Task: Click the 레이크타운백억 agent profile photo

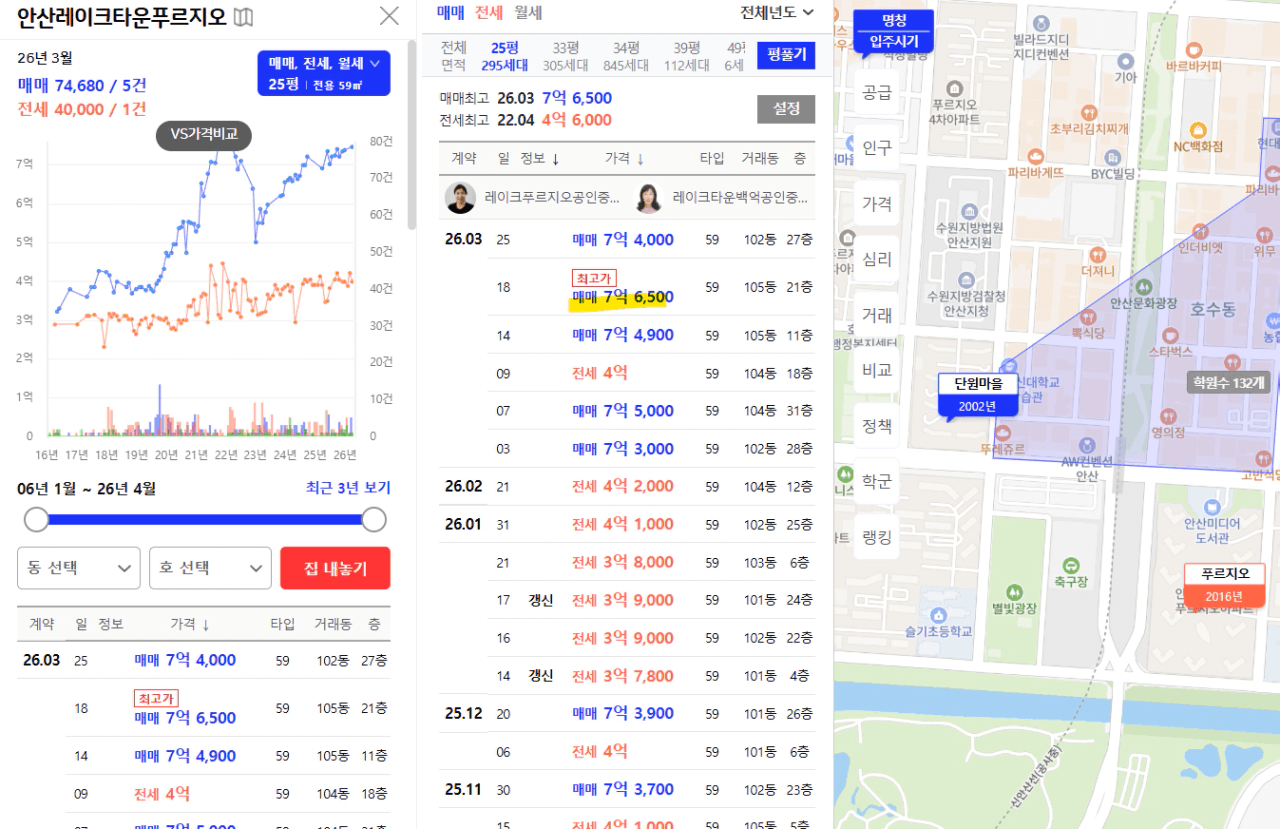Action: point(649,198)
